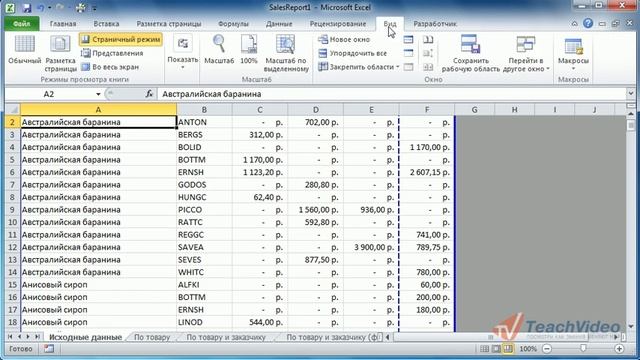Click the Save icon in quick access toolbar

pos(27,7)
